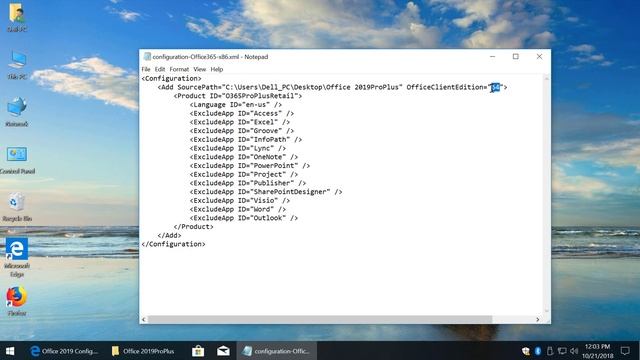The width and height of the screenshot is (640, 360).
Task: Click the ExcludeApp Outlook line
Action: 244,218
